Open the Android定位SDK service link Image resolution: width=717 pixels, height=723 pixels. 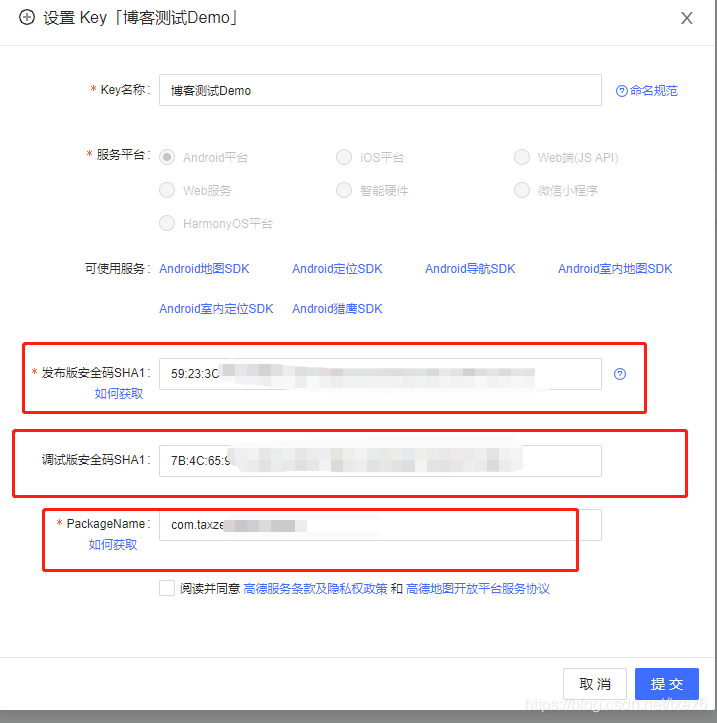point(337,269)
